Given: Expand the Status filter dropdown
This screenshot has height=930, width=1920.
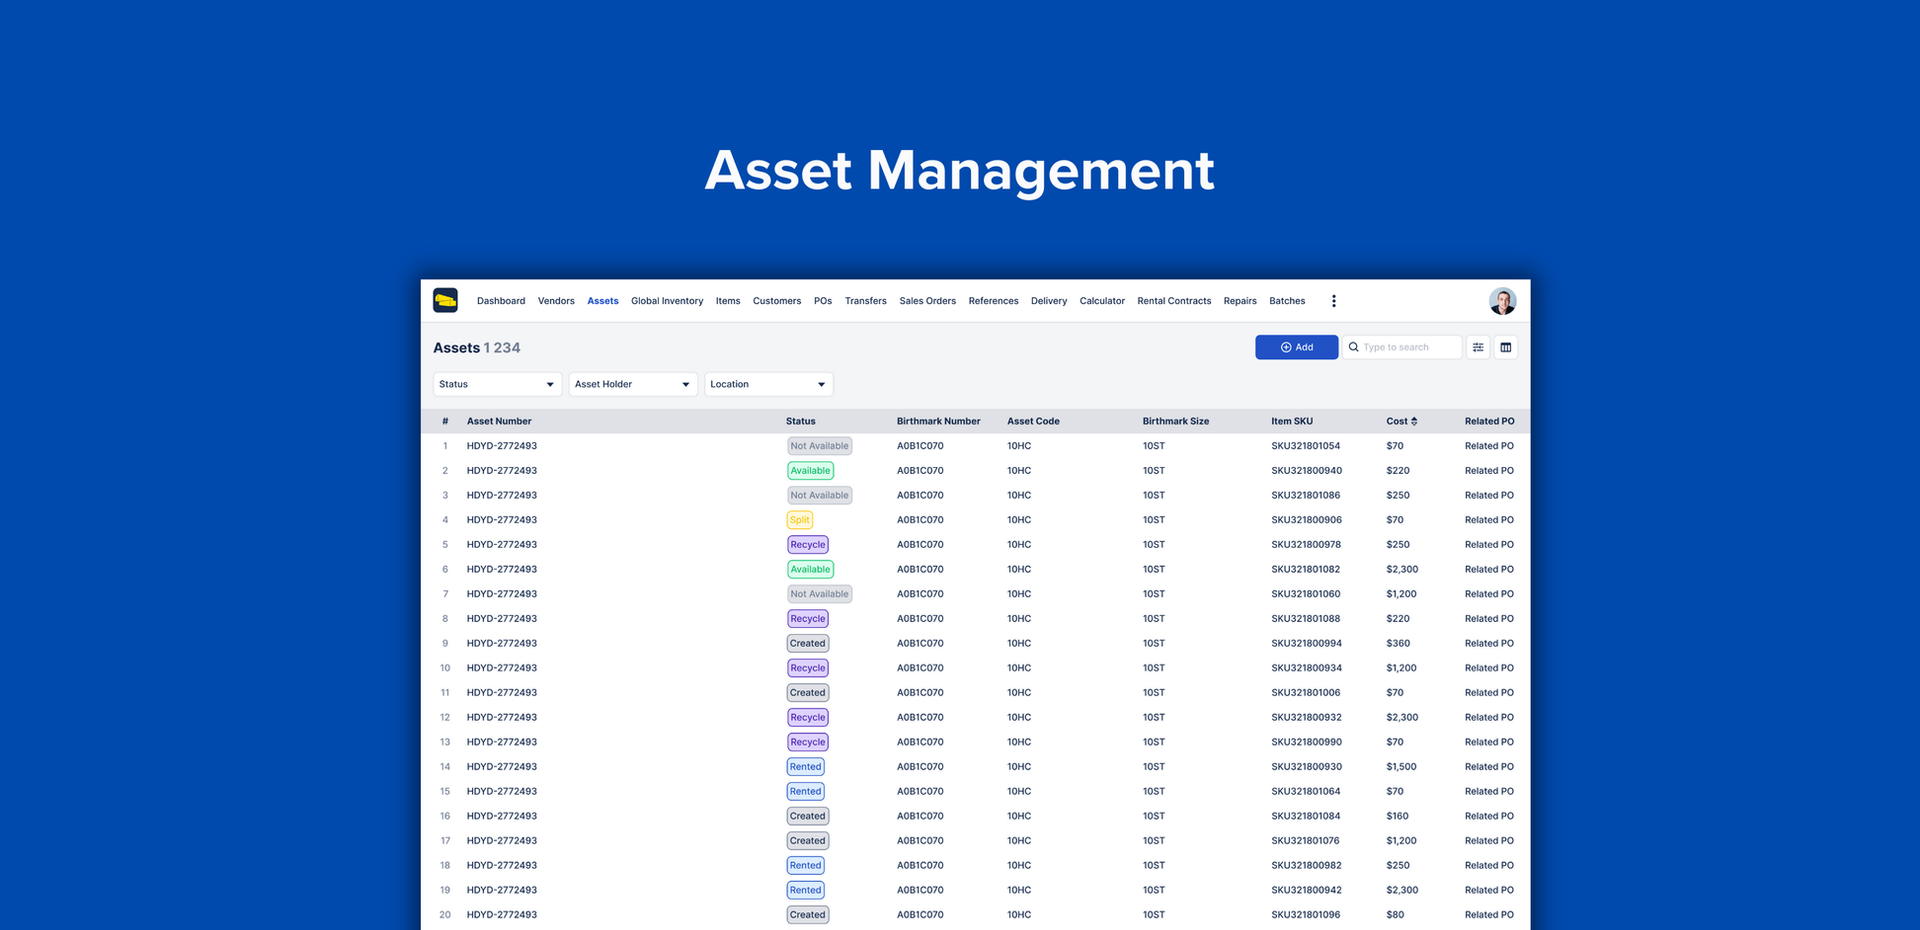Looking at the screenshot, I should [x=497, y=384].
